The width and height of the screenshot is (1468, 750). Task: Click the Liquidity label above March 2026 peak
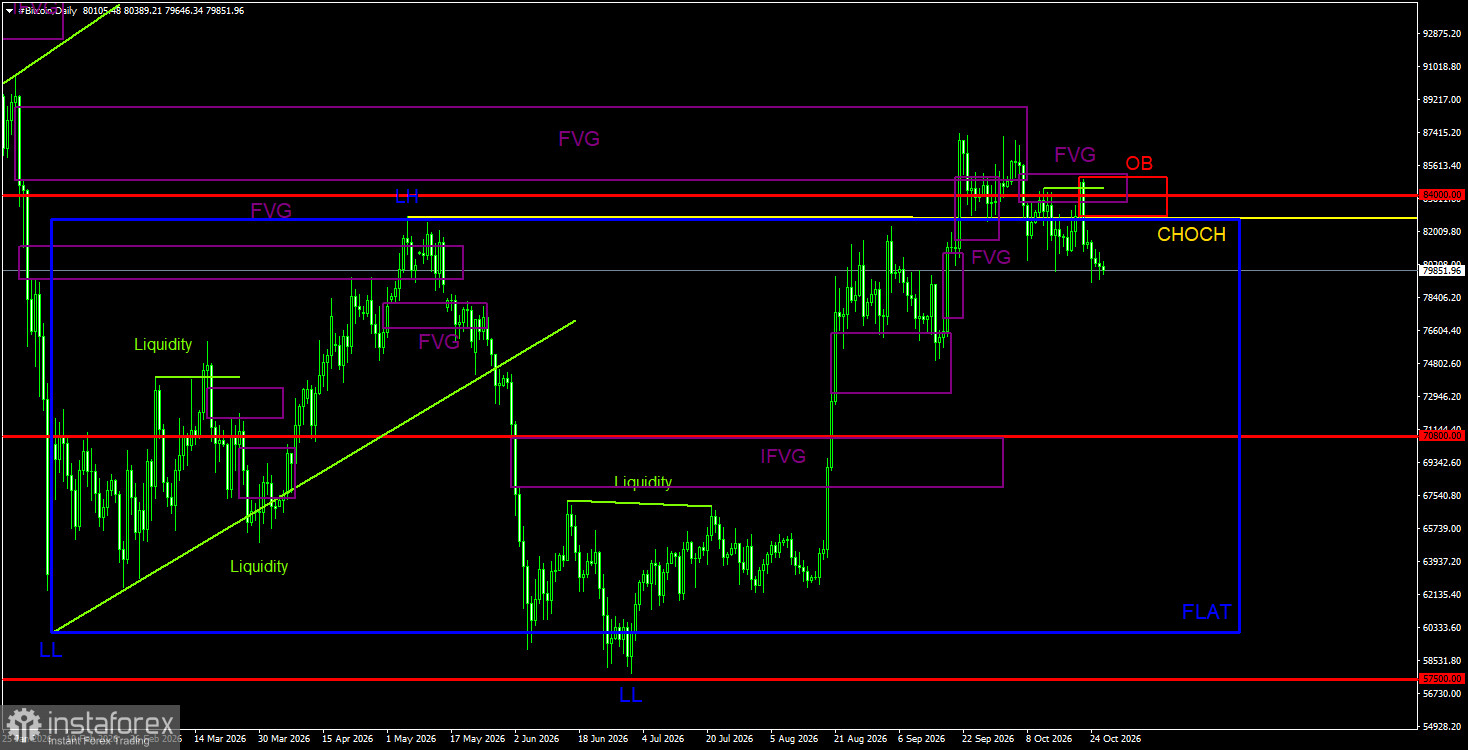163,345
